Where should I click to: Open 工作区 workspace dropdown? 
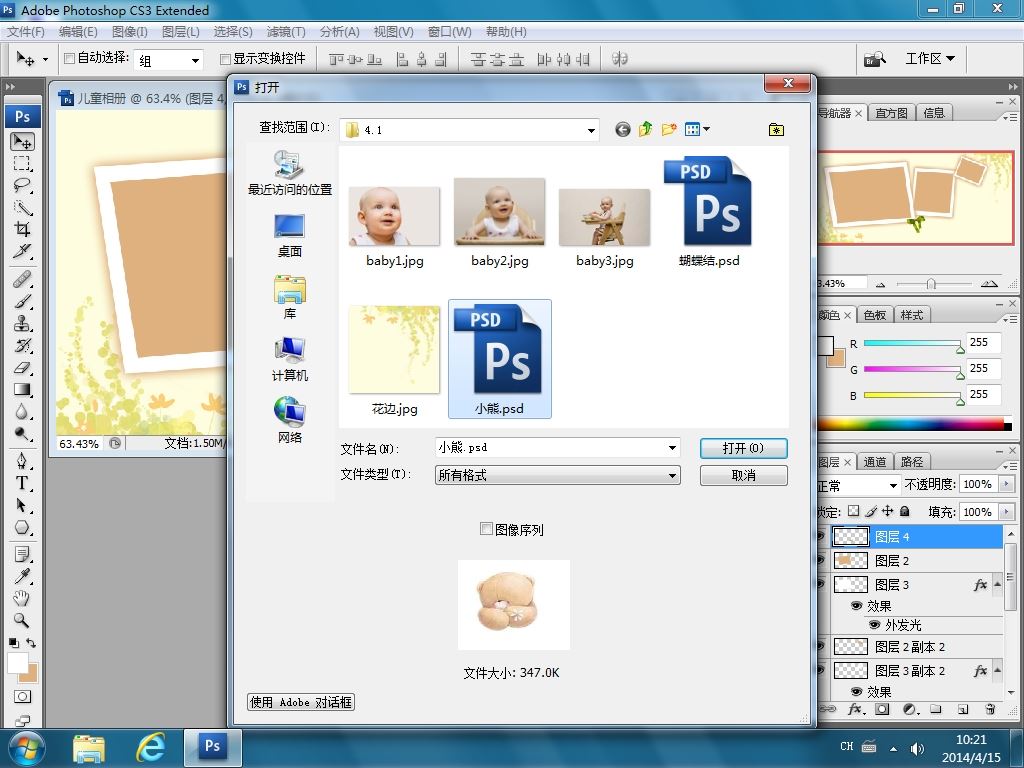(x=930, y=59)
